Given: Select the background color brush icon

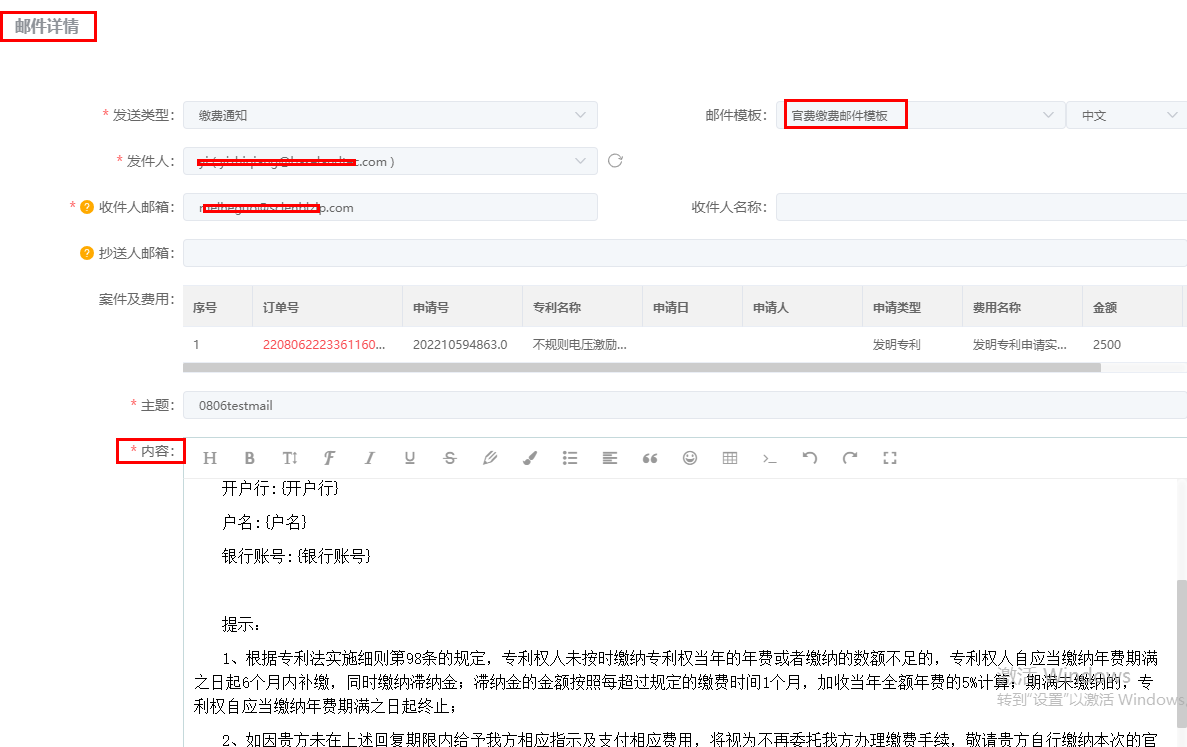Looking at the screenshot, I should click(530, 458).
